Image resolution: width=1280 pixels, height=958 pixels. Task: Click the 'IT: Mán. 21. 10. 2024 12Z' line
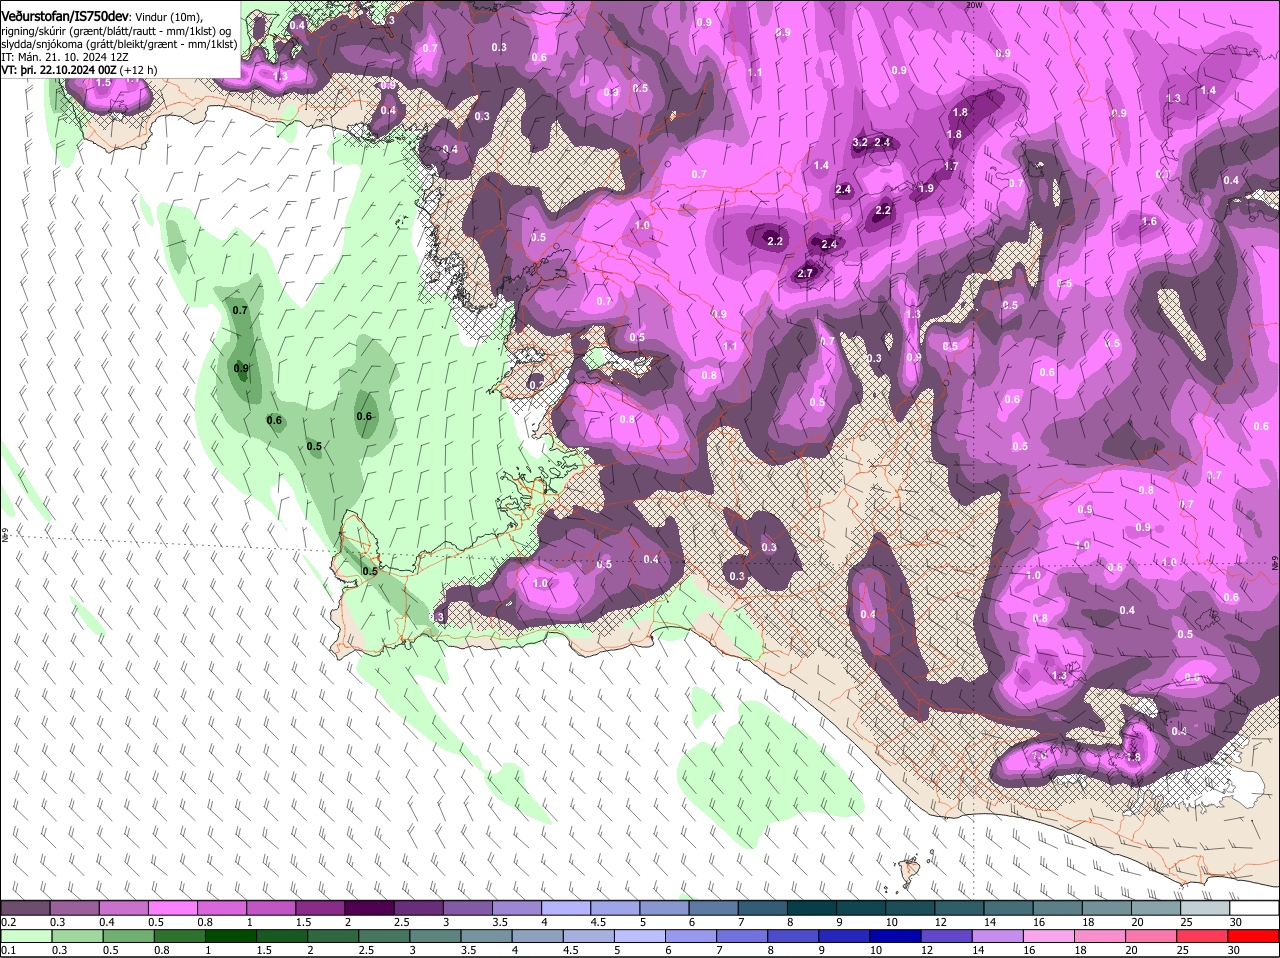tap(63, 57)
